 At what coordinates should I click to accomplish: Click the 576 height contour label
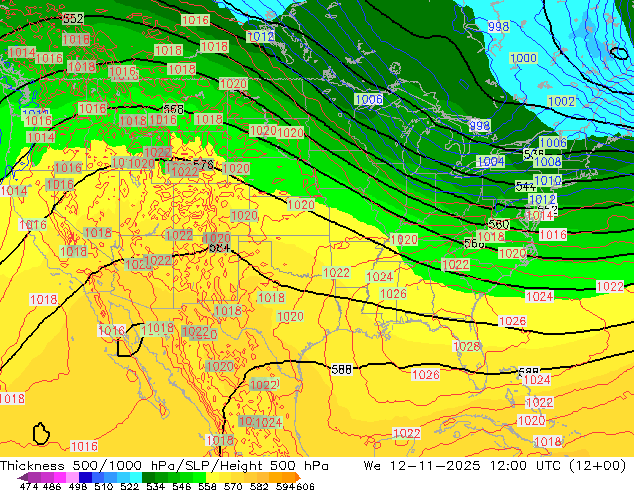pyautogui.click(x=203, y=165)
